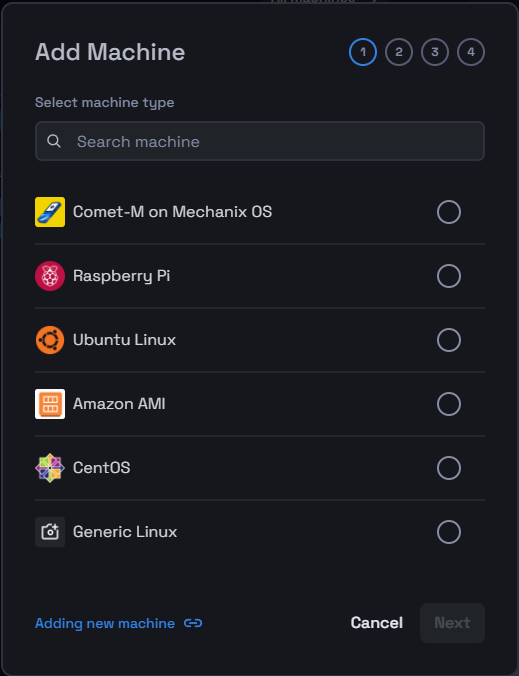Viewport: 519px width, 676px height.
Task: Choose the Ubuntu Linux radio option
Action: (x=449, y=340)
